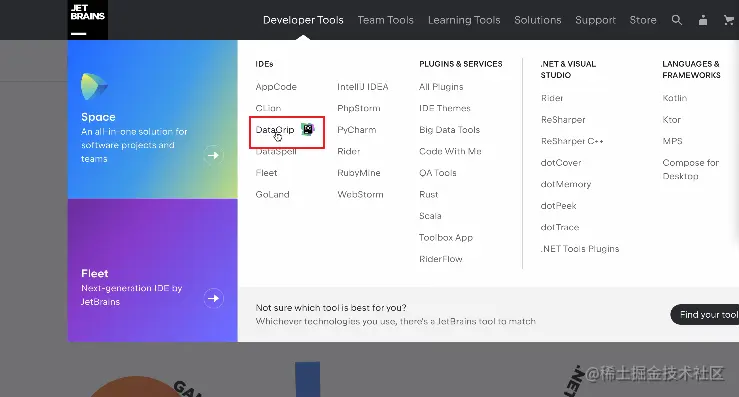
Task: Open the Big Data Tools link
Action: coord(450,130)
